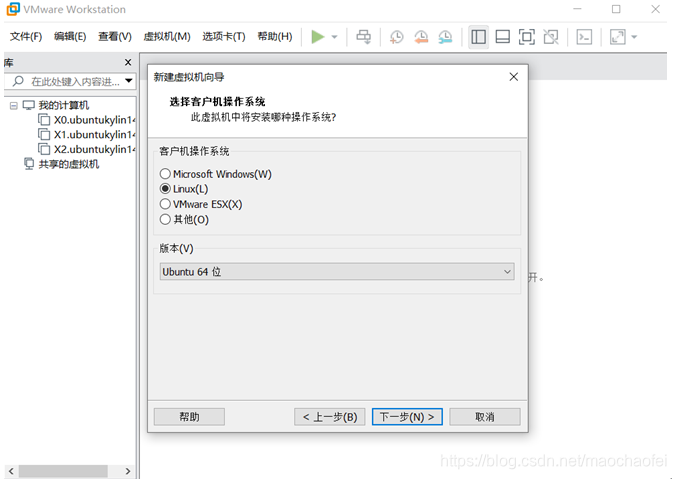Select X2.ubuntukylin14 virtual machine
The image size is (676, 479).
pos(94,149)
